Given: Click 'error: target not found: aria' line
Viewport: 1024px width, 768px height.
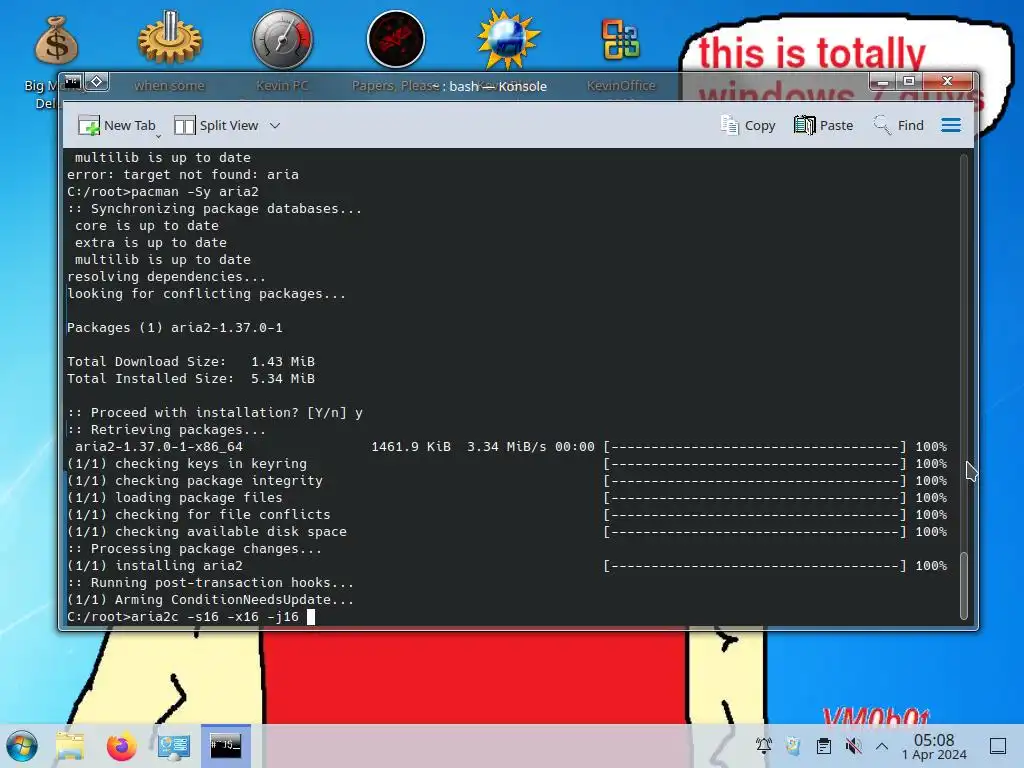Looking at the screenshot, I should click(183, 174).
